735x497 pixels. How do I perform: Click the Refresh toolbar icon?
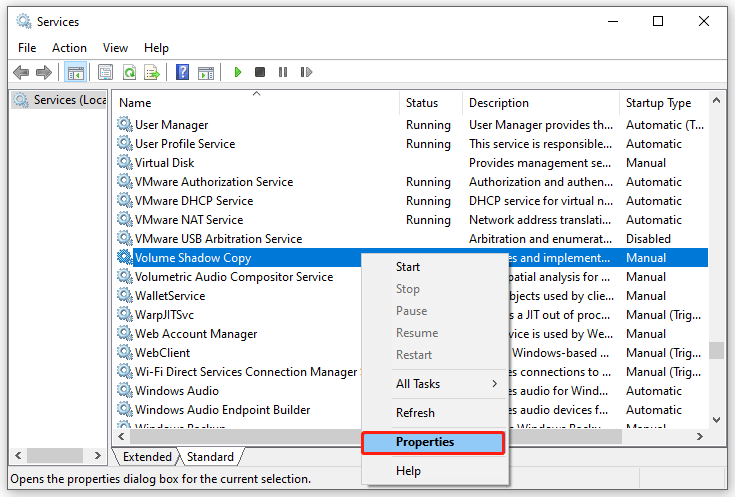coord(129,72)
